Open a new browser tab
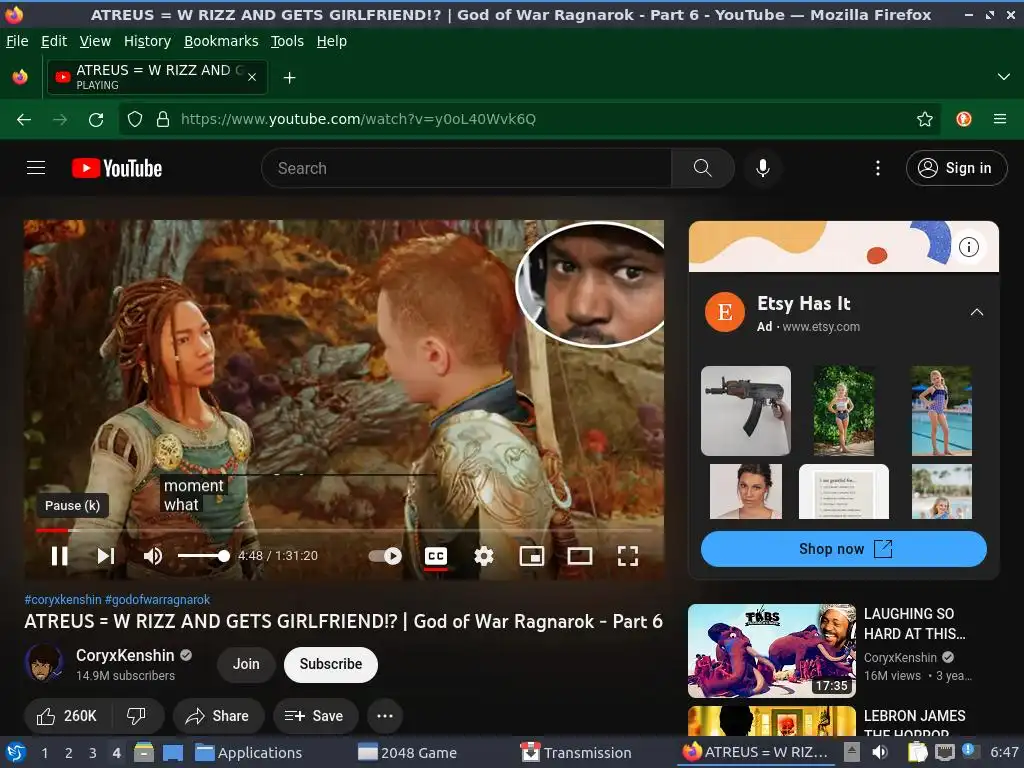The width and height of the screenshot is (1024, 768). coord(289,78)
